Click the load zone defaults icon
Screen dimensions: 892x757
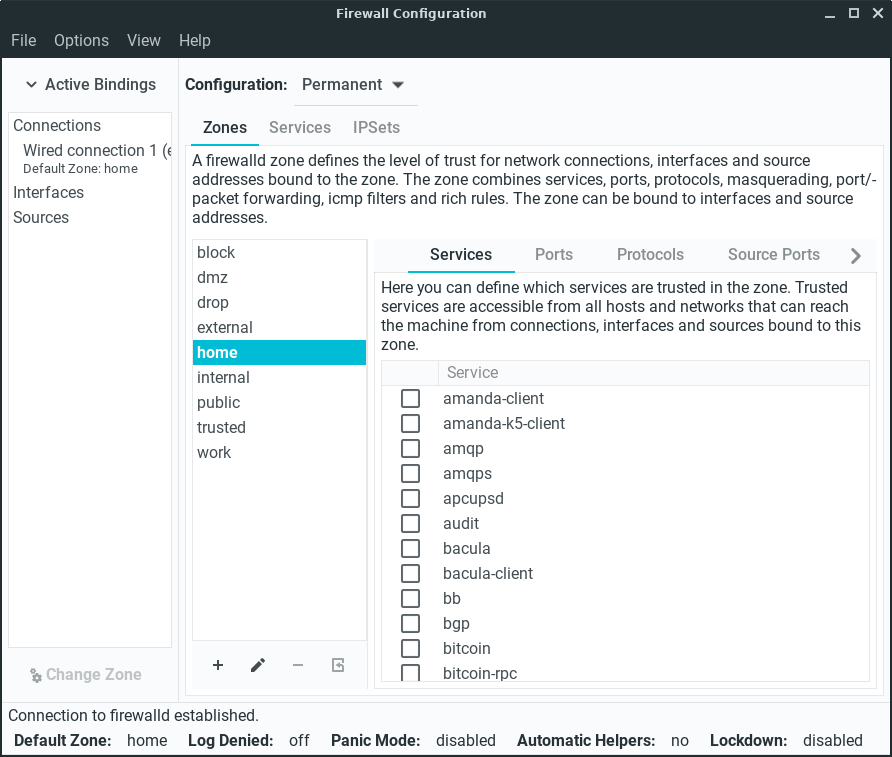(338, 665)
